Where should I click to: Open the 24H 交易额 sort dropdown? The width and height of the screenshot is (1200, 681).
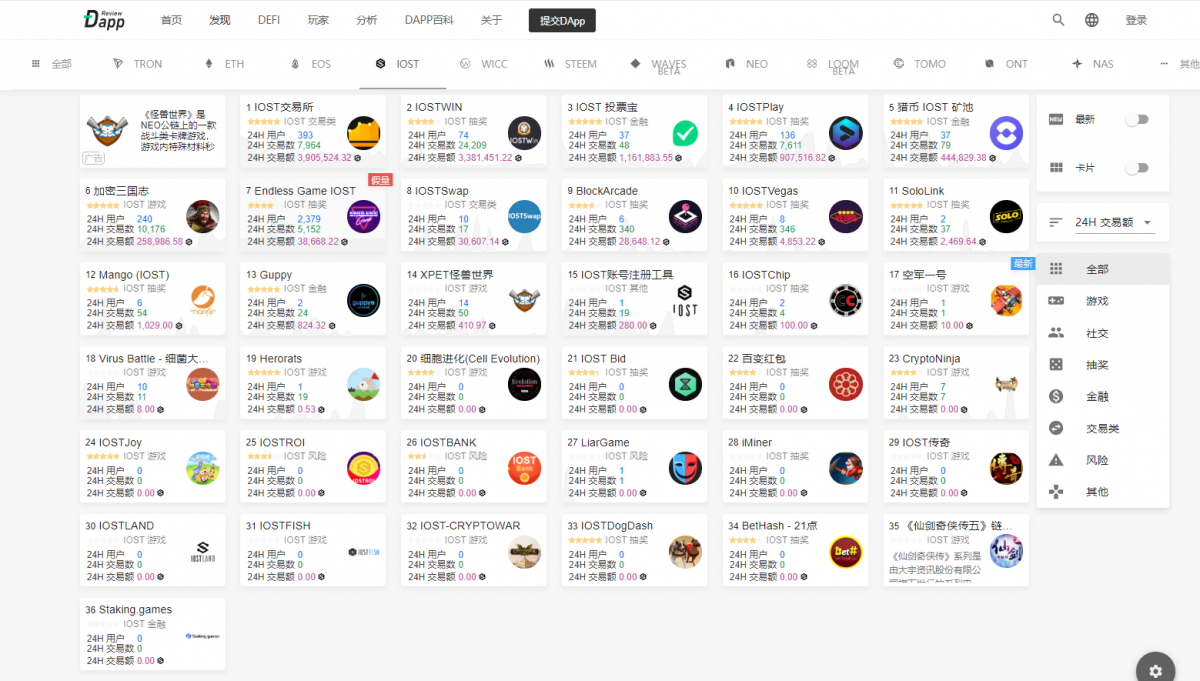(1113, 223)
